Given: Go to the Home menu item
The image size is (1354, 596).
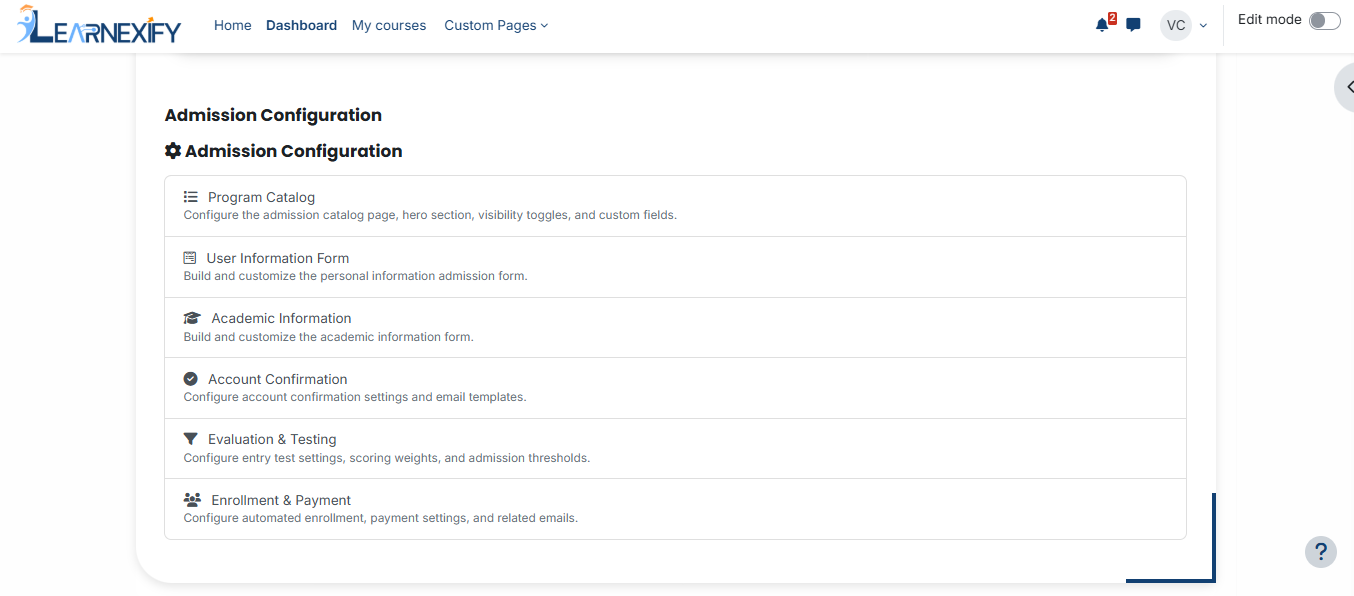Looking at the screenshot, I should coord(233,25).
